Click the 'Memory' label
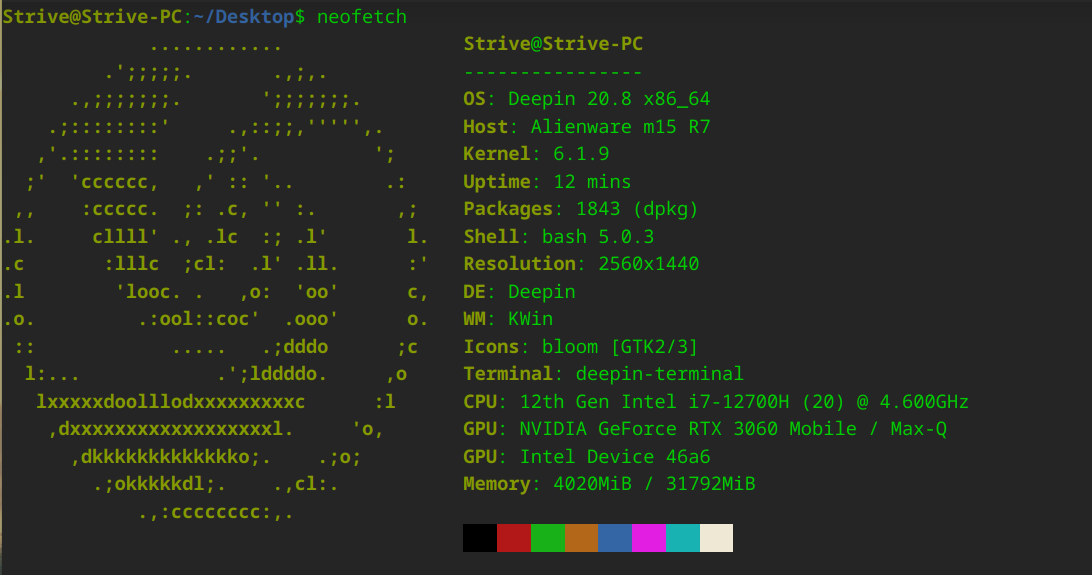The height and width of the screenshot is (575, 1092). (497, 484)
